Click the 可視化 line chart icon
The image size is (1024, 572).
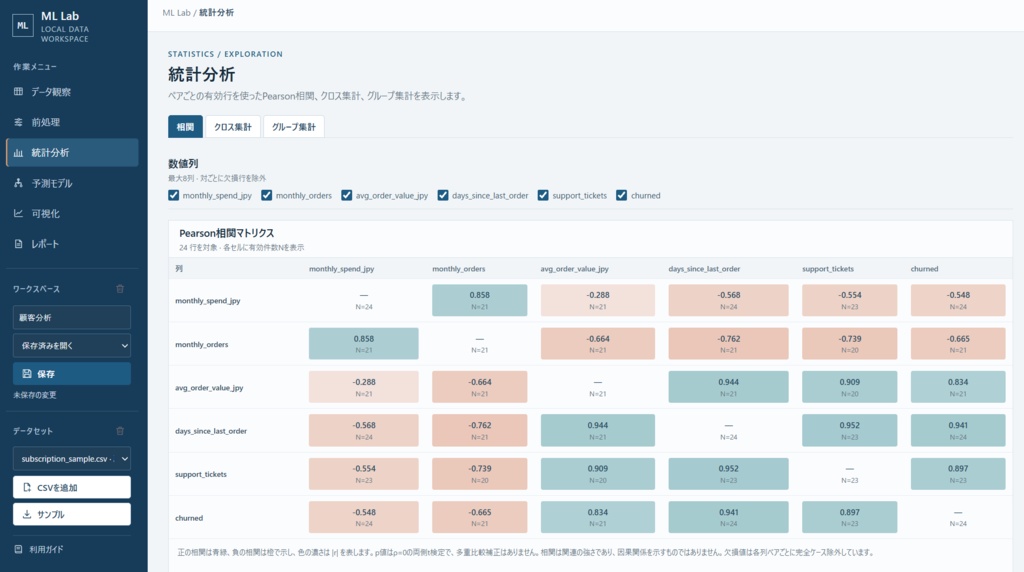(x=18, y=214)
